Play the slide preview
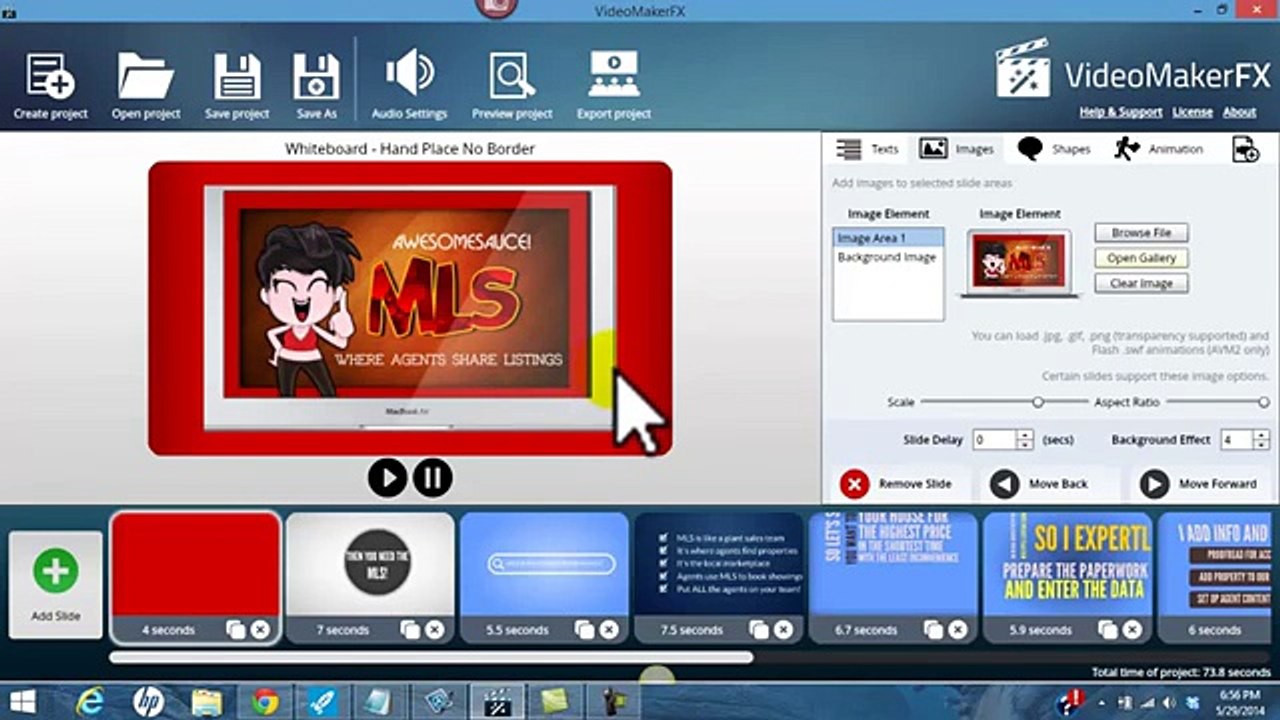This screenshot has width=1280, height=720. pyautogui.click(x=387, y=478)
